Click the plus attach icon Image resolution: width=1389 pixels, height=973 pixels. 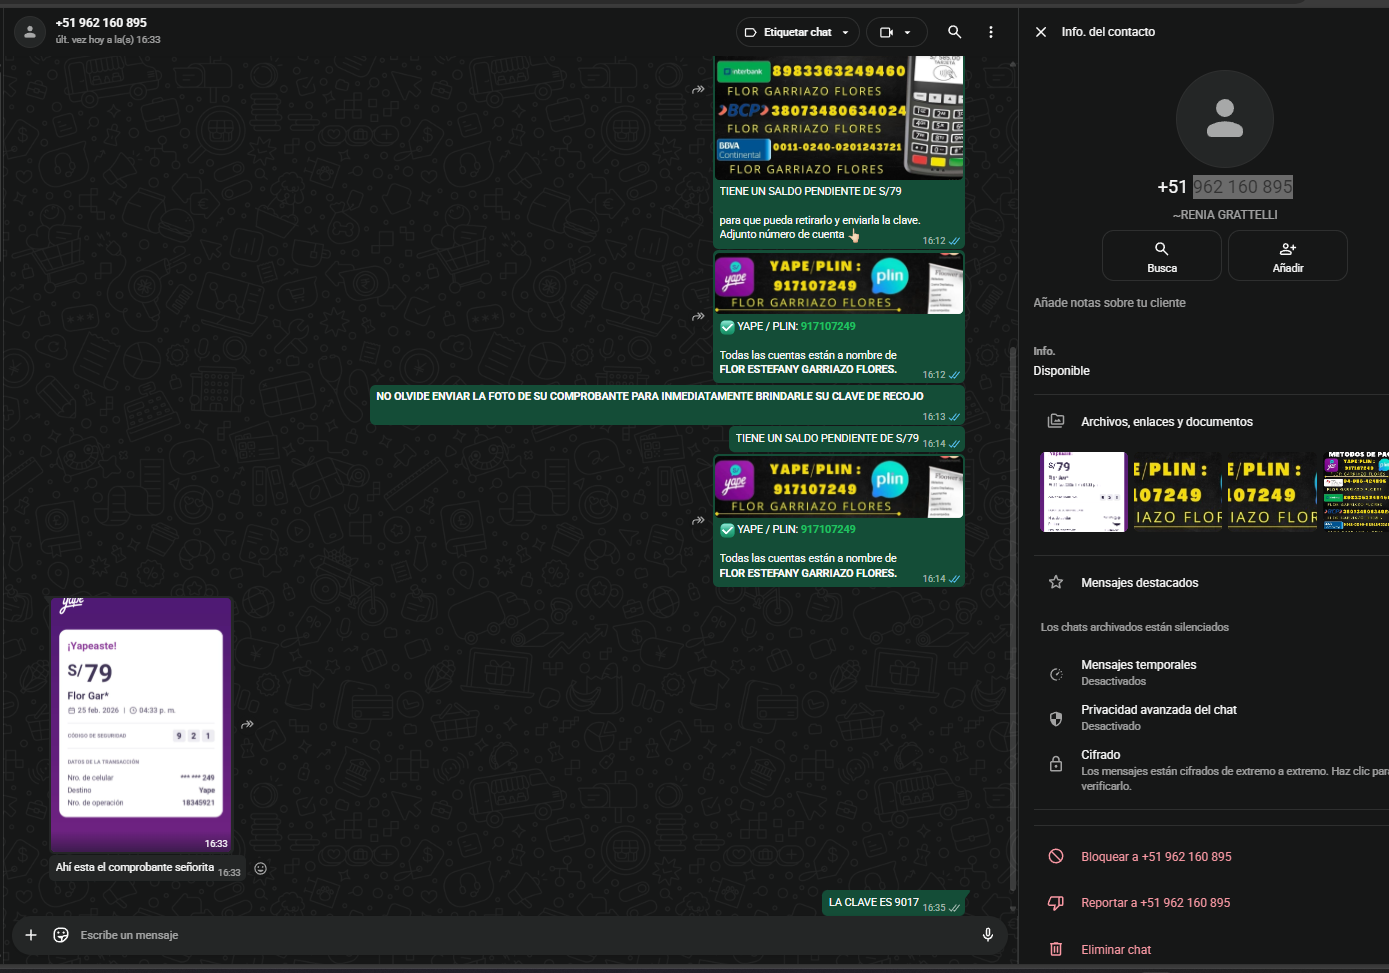31,935
